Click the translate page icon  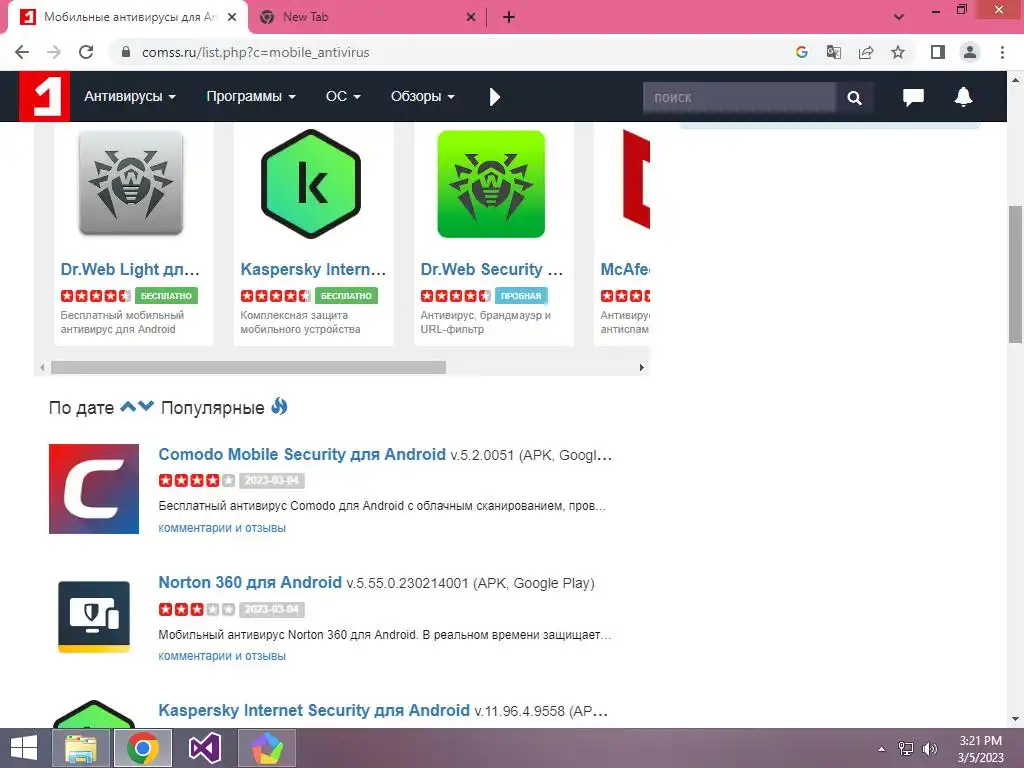point(833,52)
